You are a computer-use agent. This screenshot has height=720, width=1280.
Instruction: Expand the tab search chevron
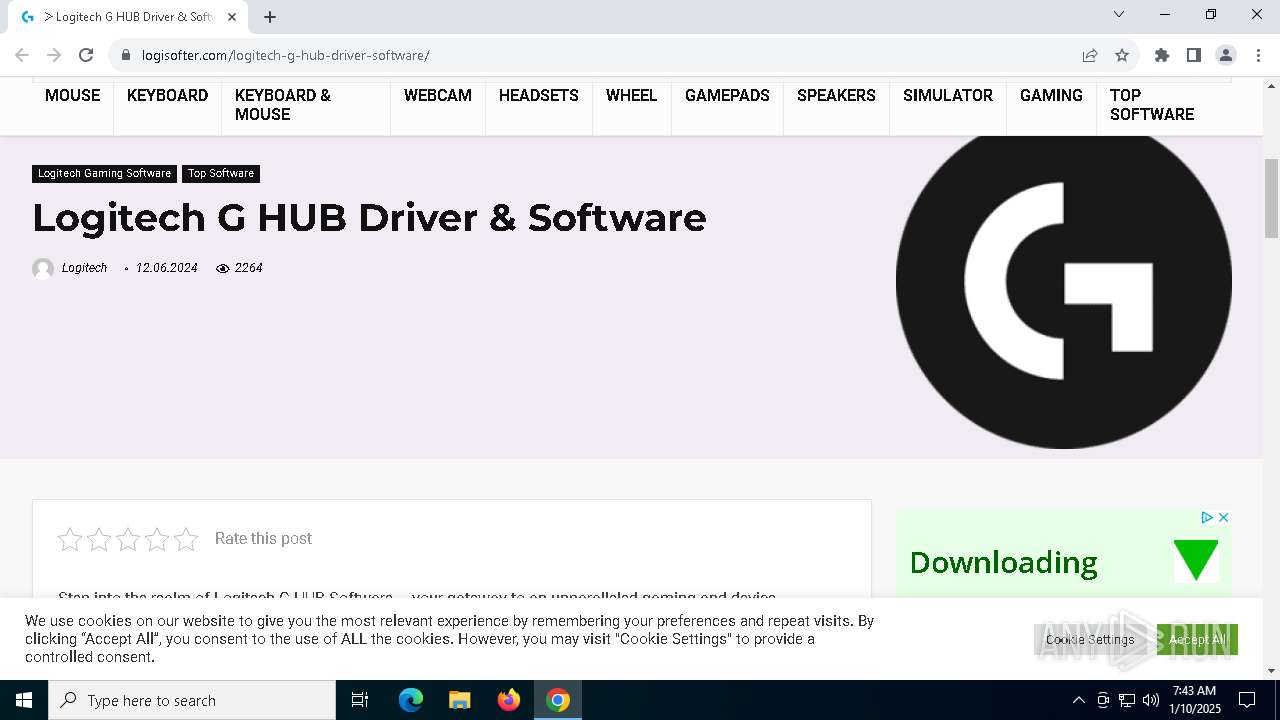pos(1119,14)
